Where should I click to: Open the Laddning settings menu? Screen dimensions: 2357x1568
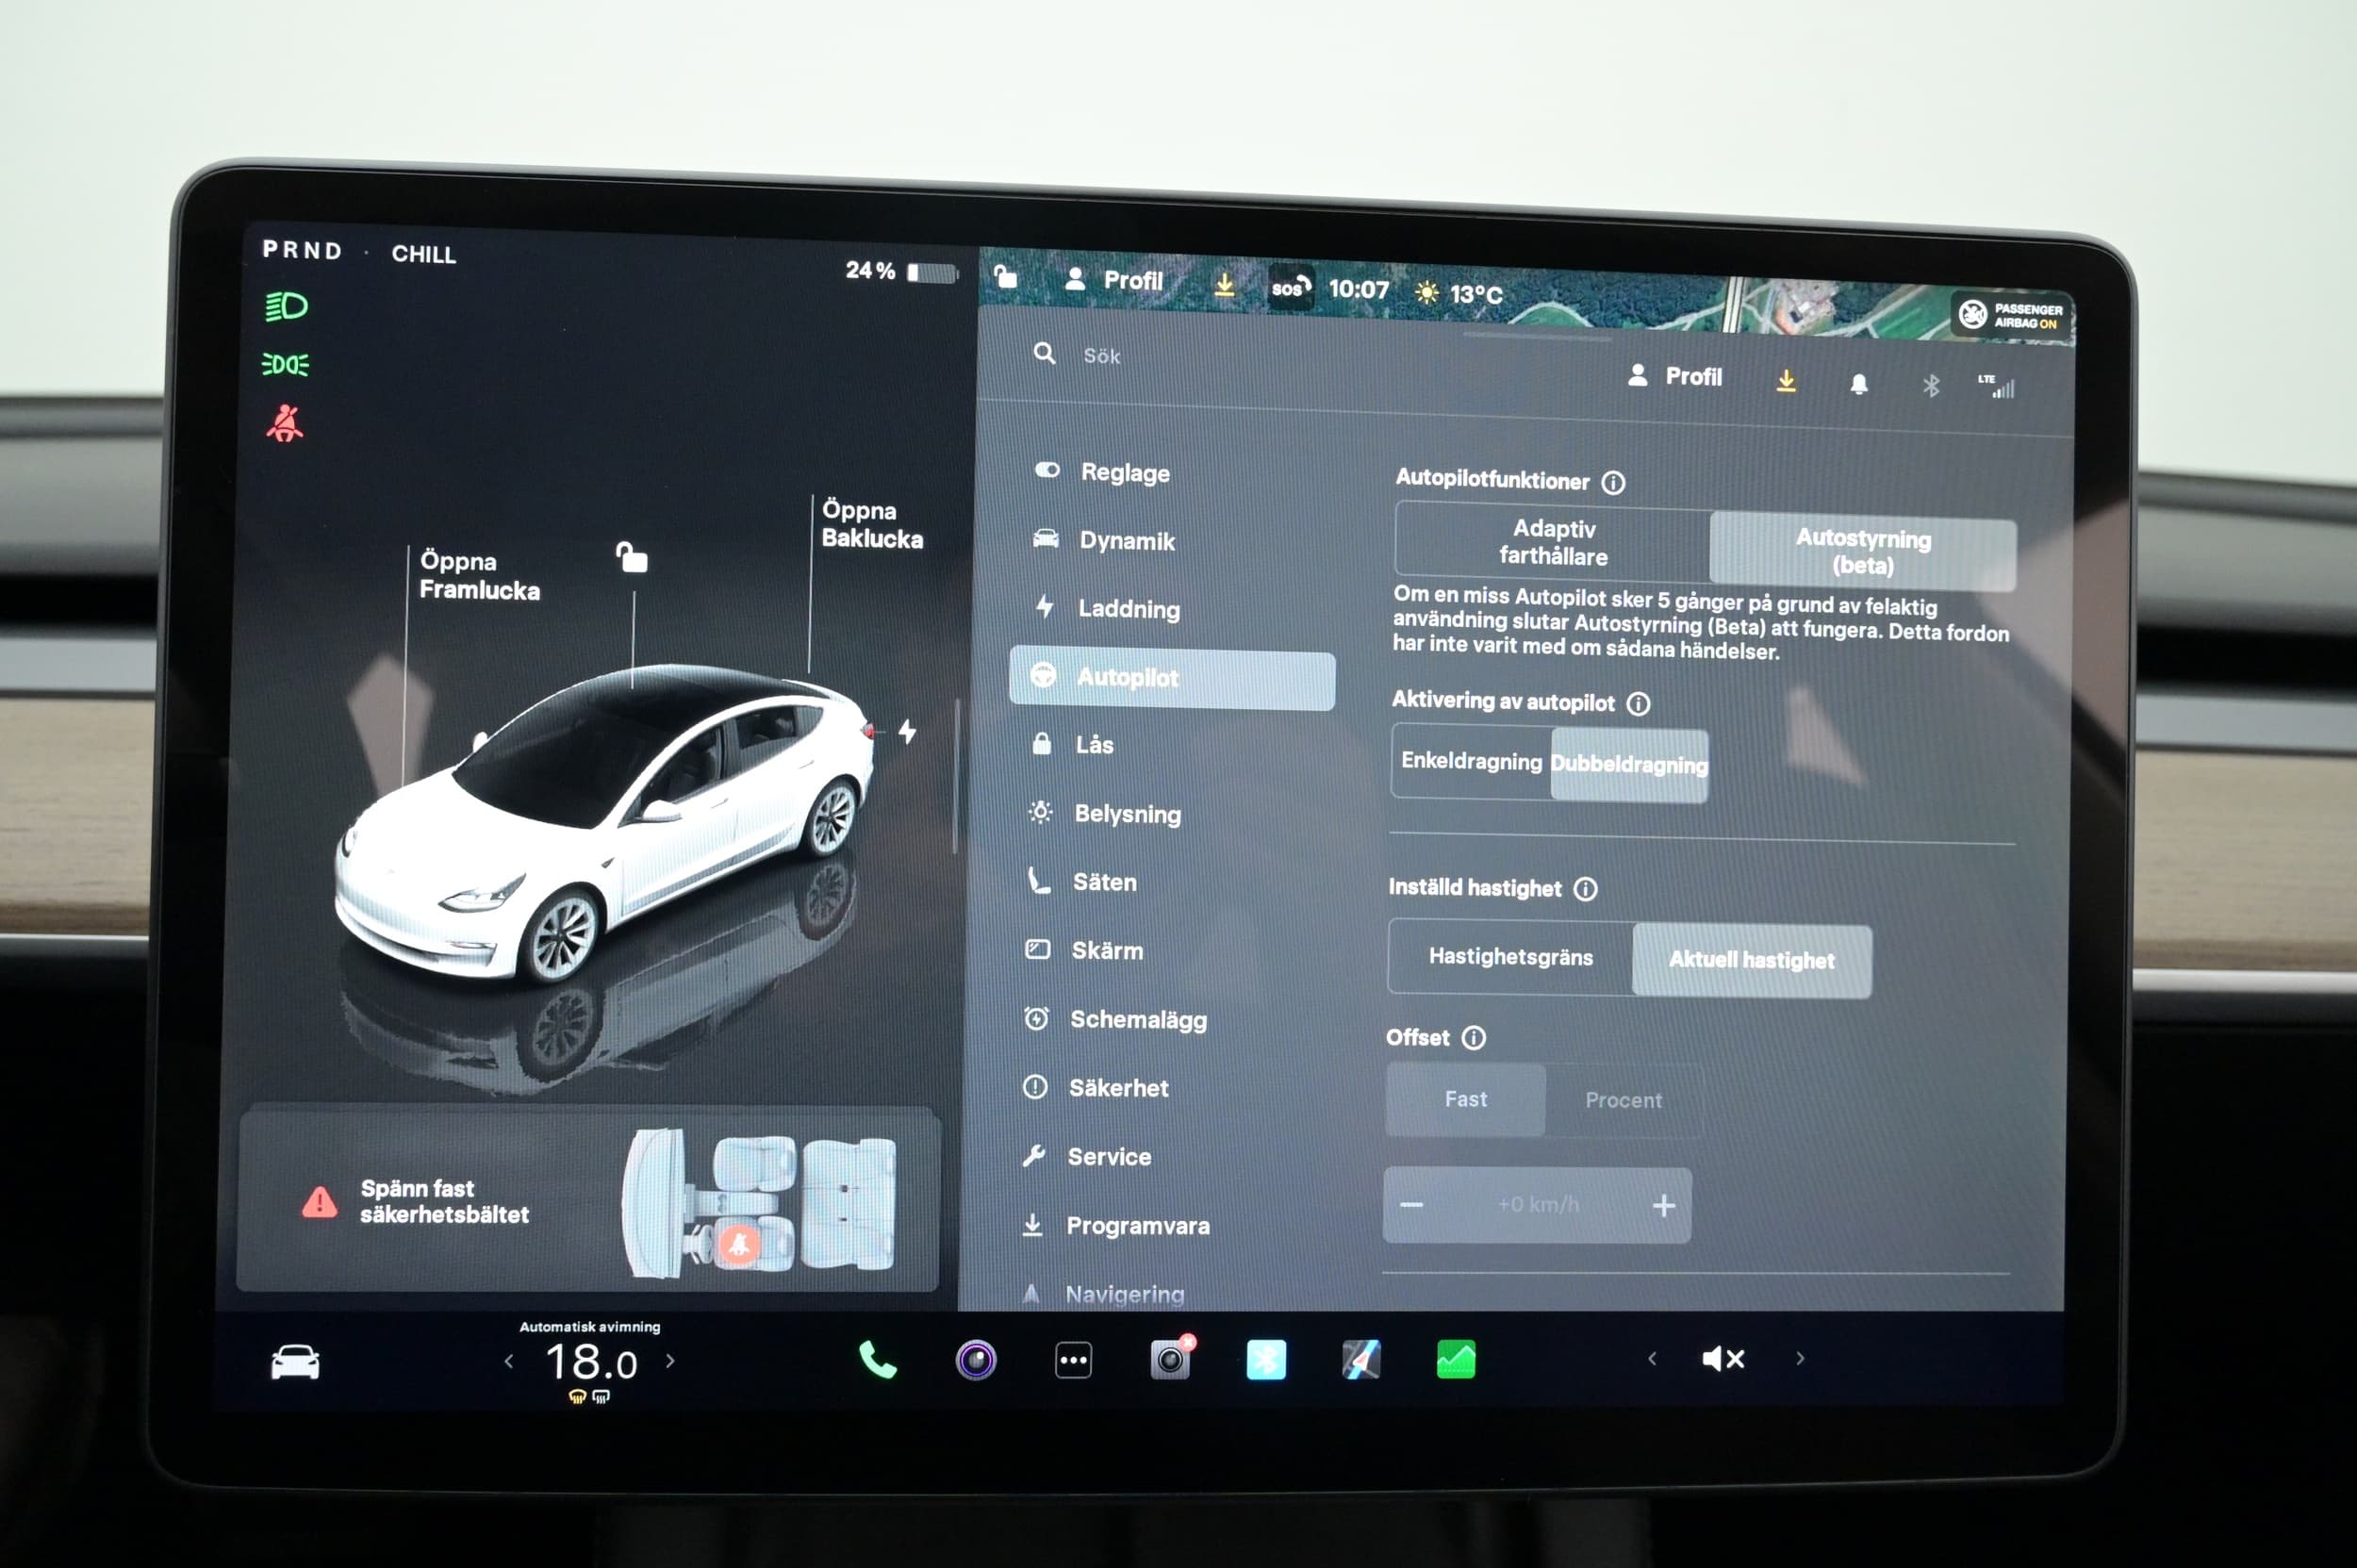pyautogui.click(x=1128, y=609)
